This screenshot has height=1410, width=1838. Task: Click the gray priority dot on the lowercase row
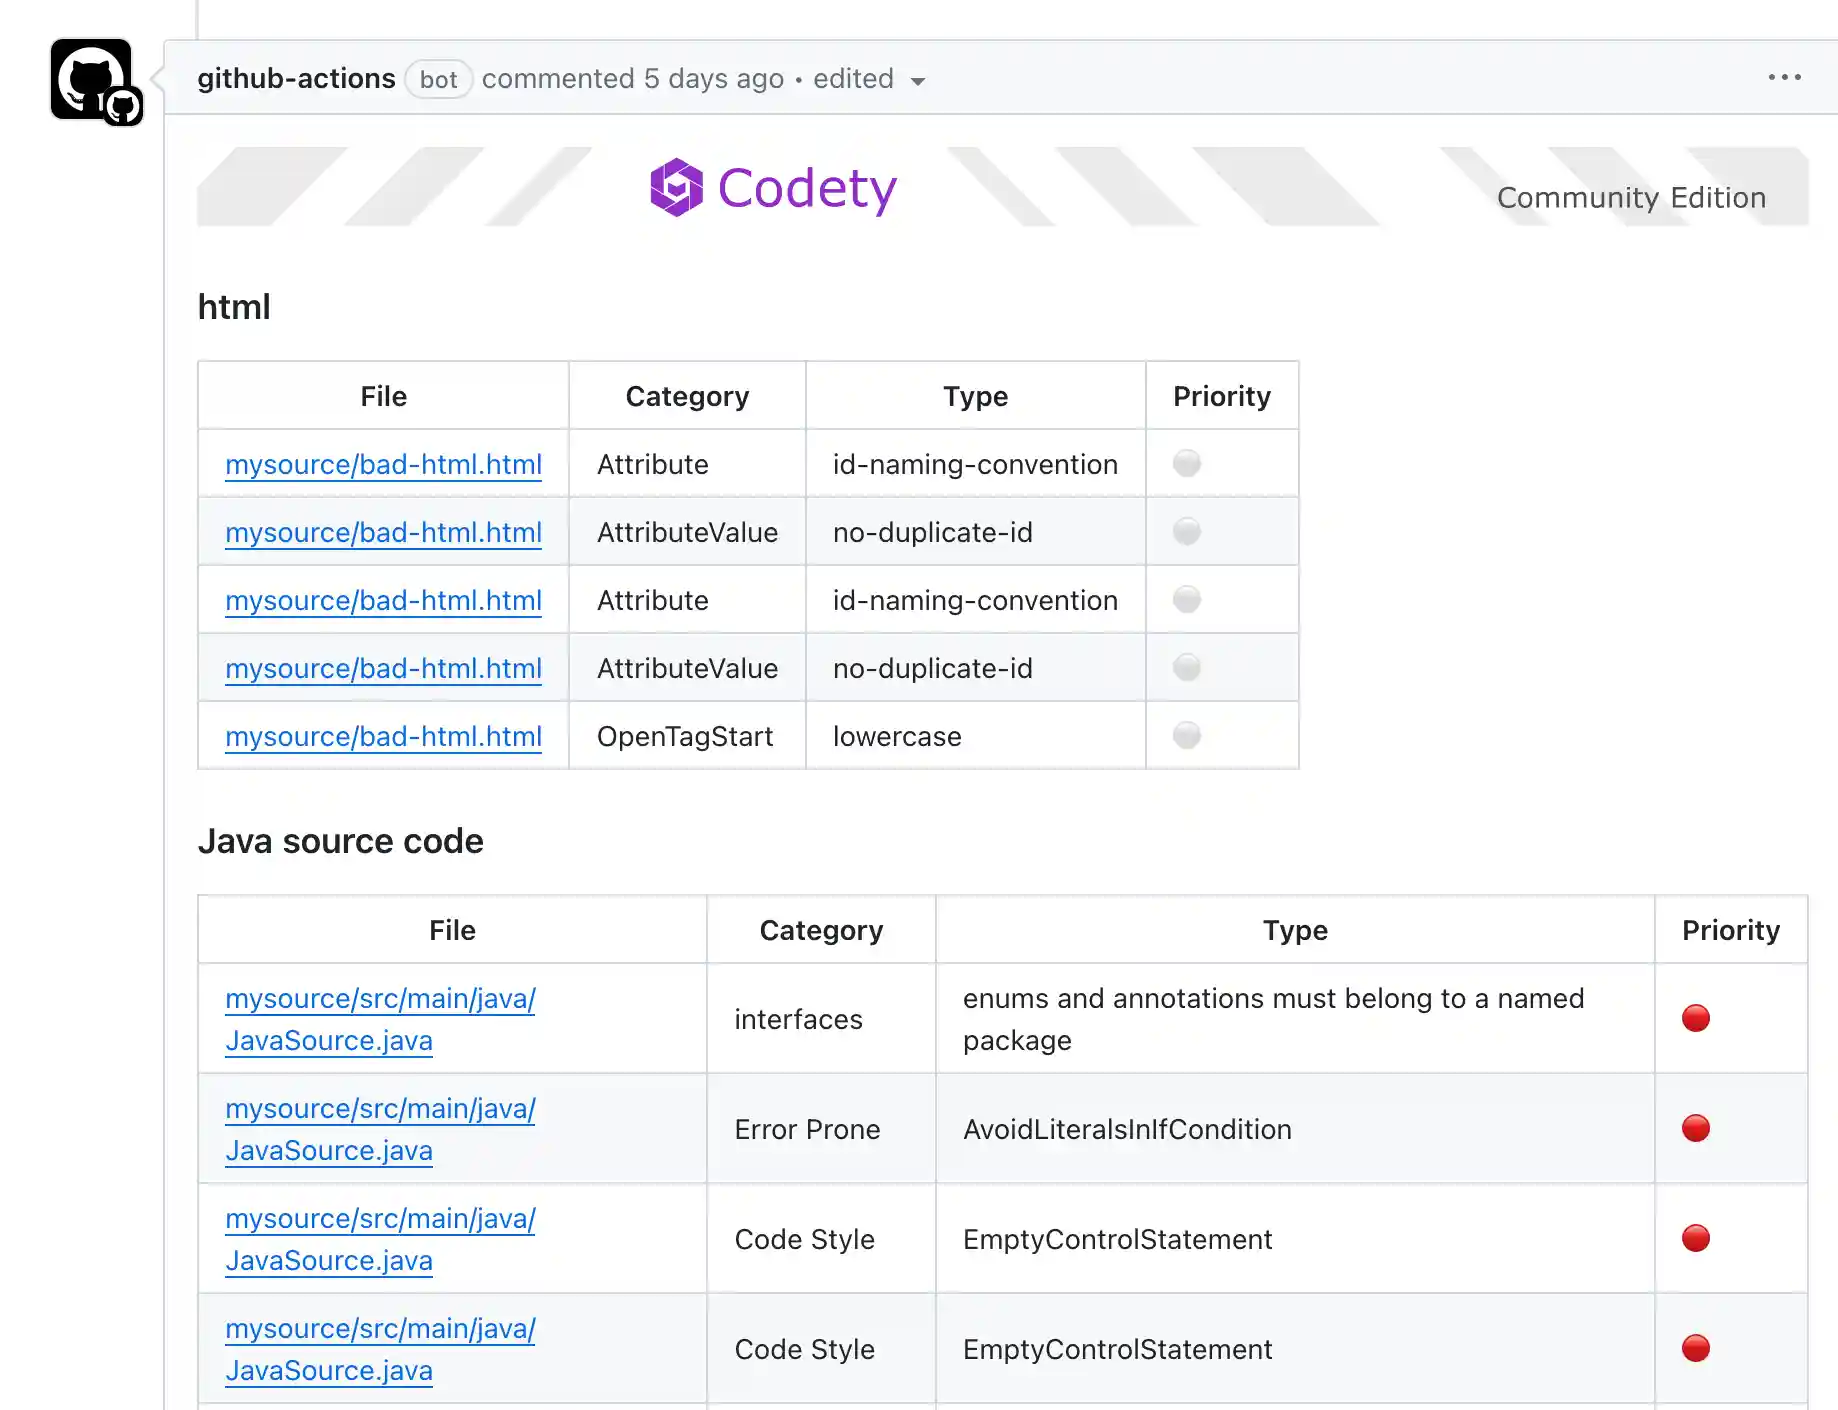(1186, 735)
